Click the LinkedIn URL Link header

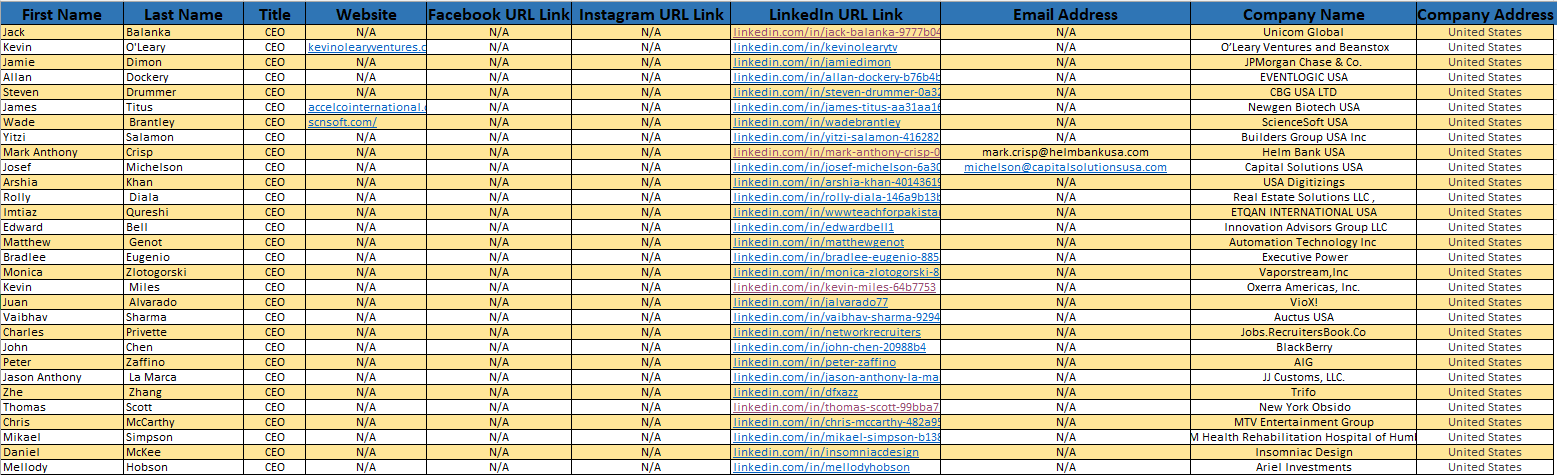coord(836,14)
